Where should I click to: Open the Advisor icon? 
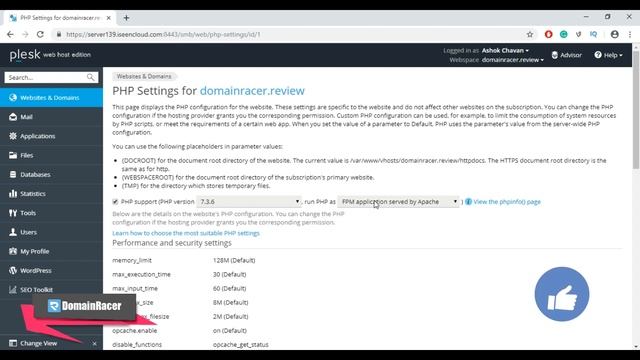pyautogui.click(x=555, y=55)
